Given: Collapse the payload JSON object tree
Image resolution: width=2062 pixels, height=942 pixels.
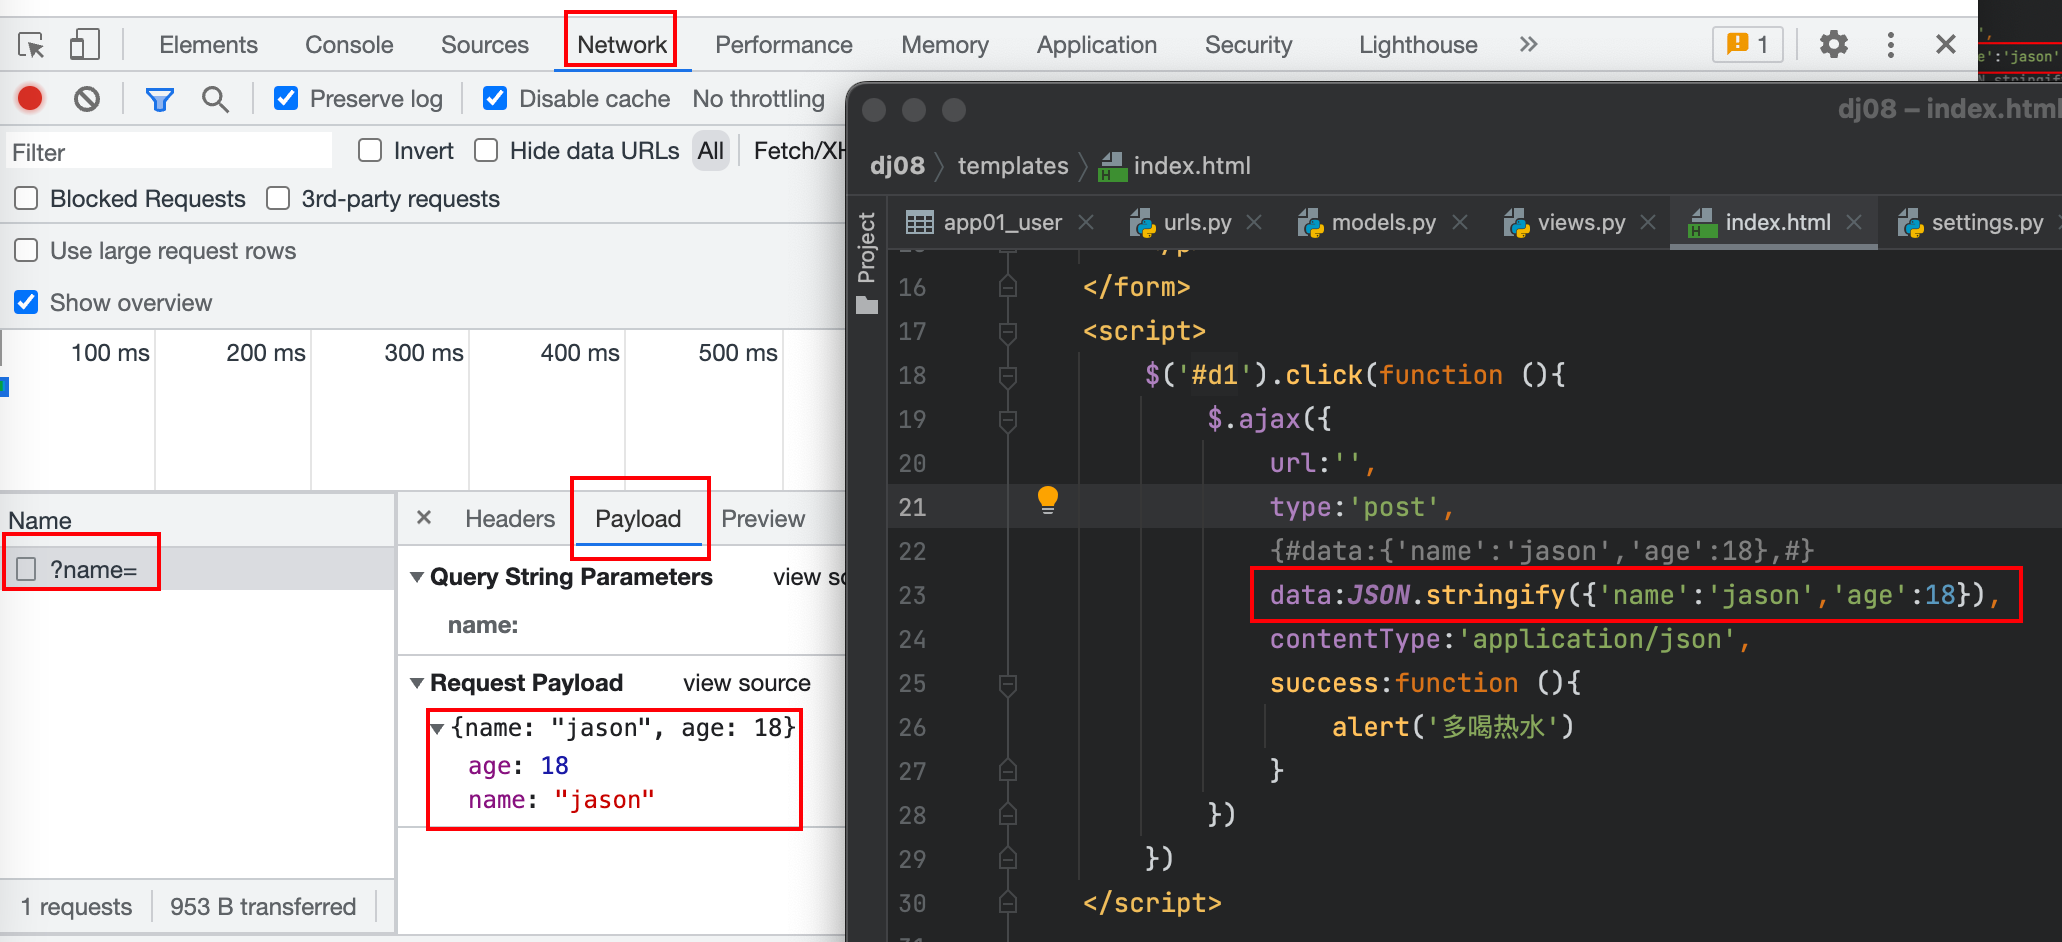Looking at the screenshot, I should (x=437, y=728).
